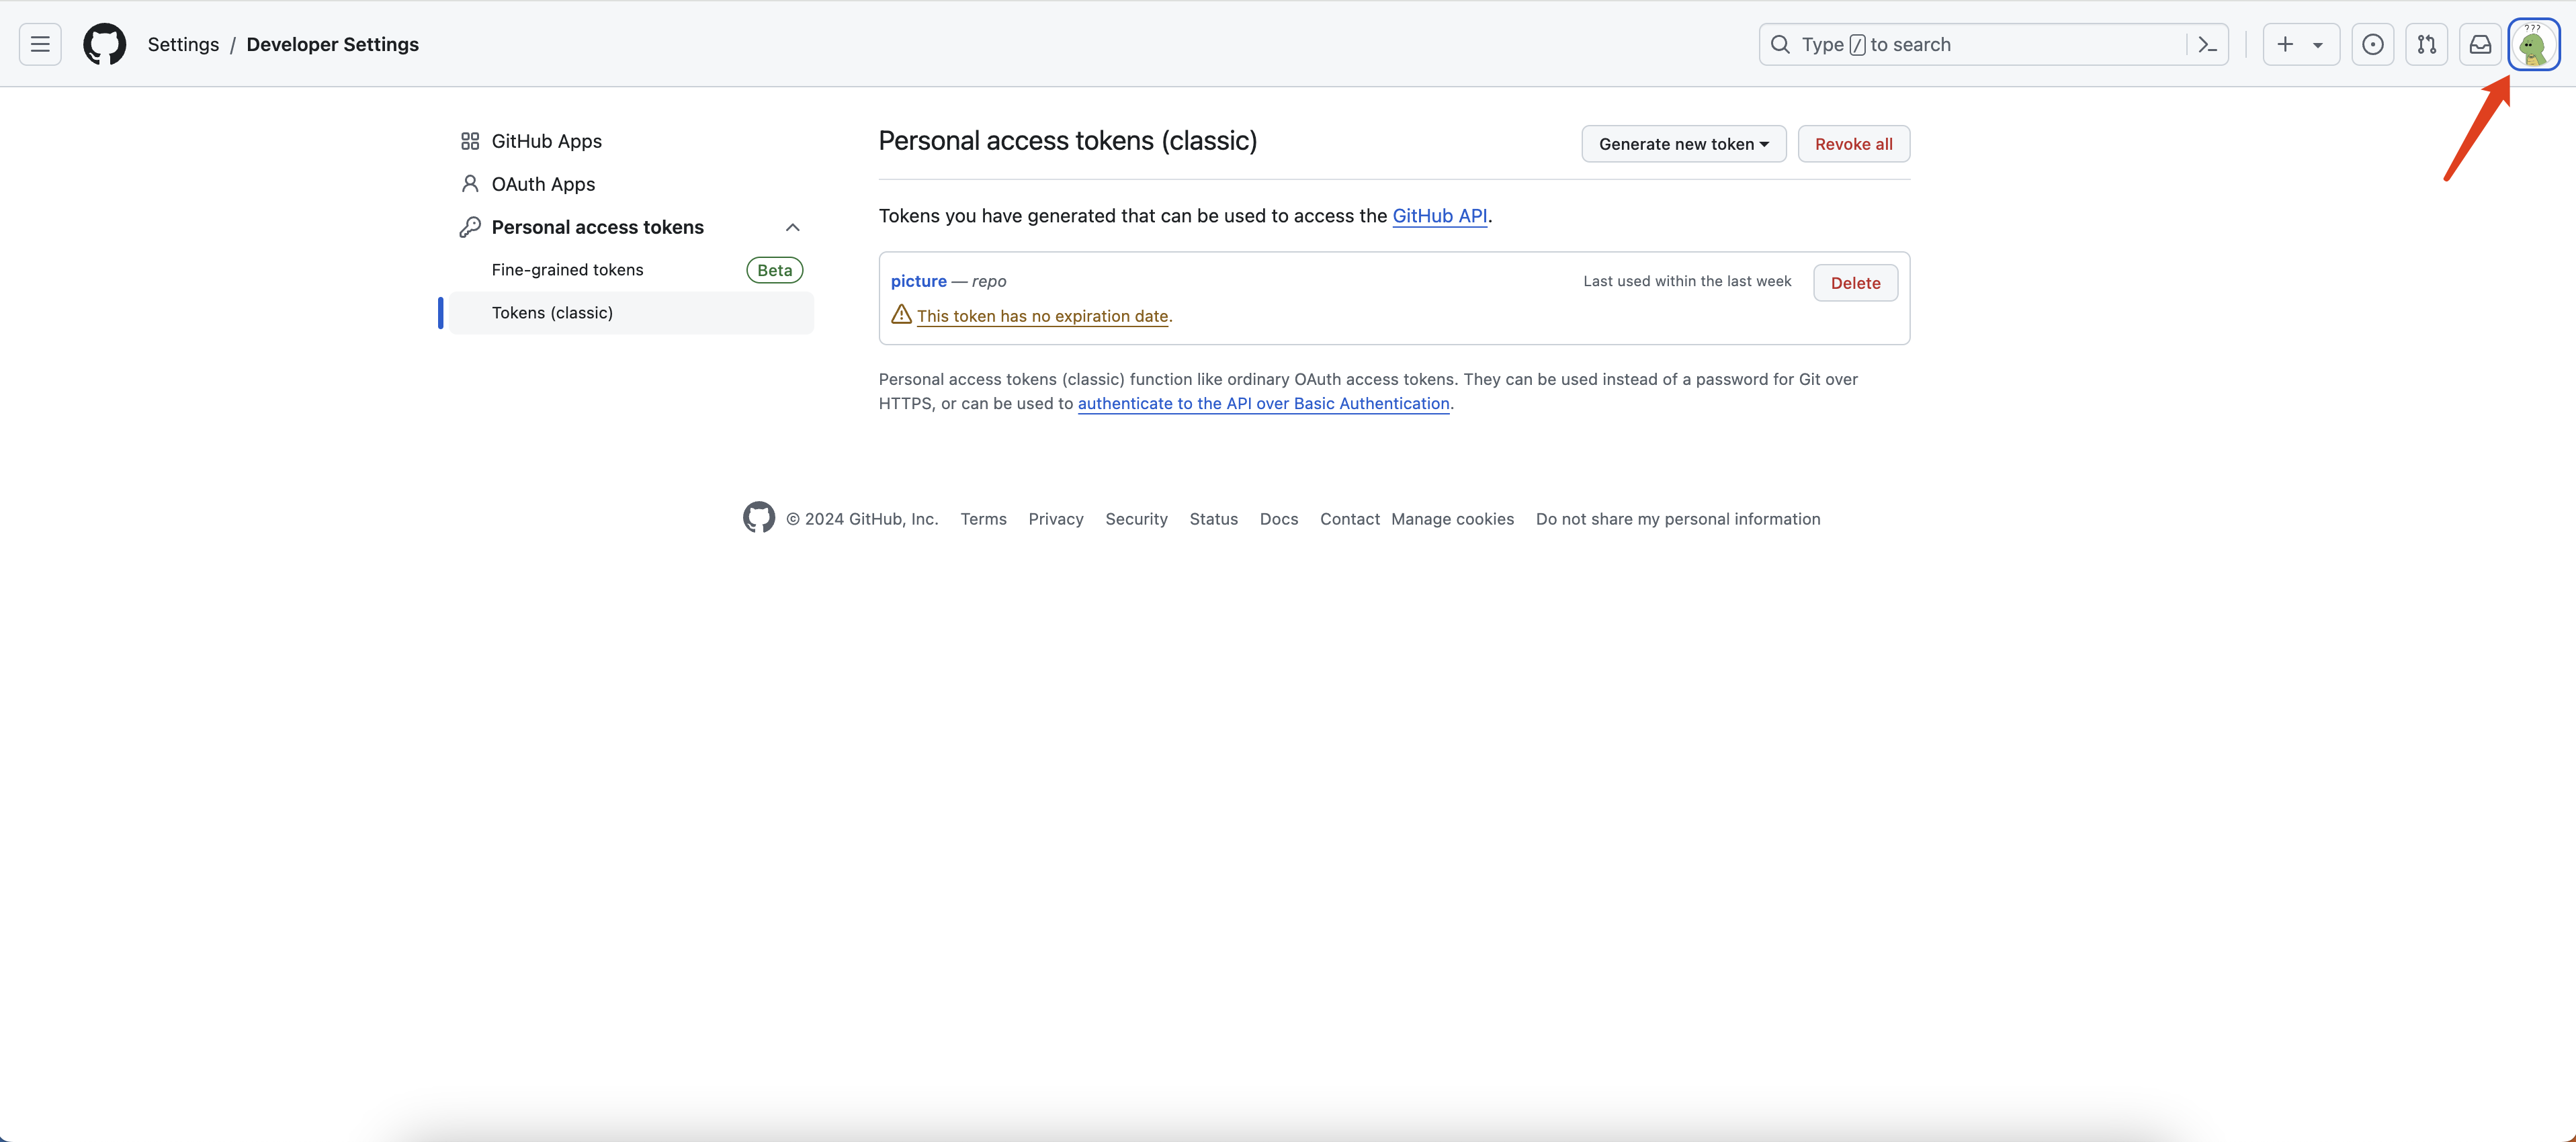Screen dimensions: 2576x1142
Task: Click the Revoke all button
Action: coord(1854,144)
